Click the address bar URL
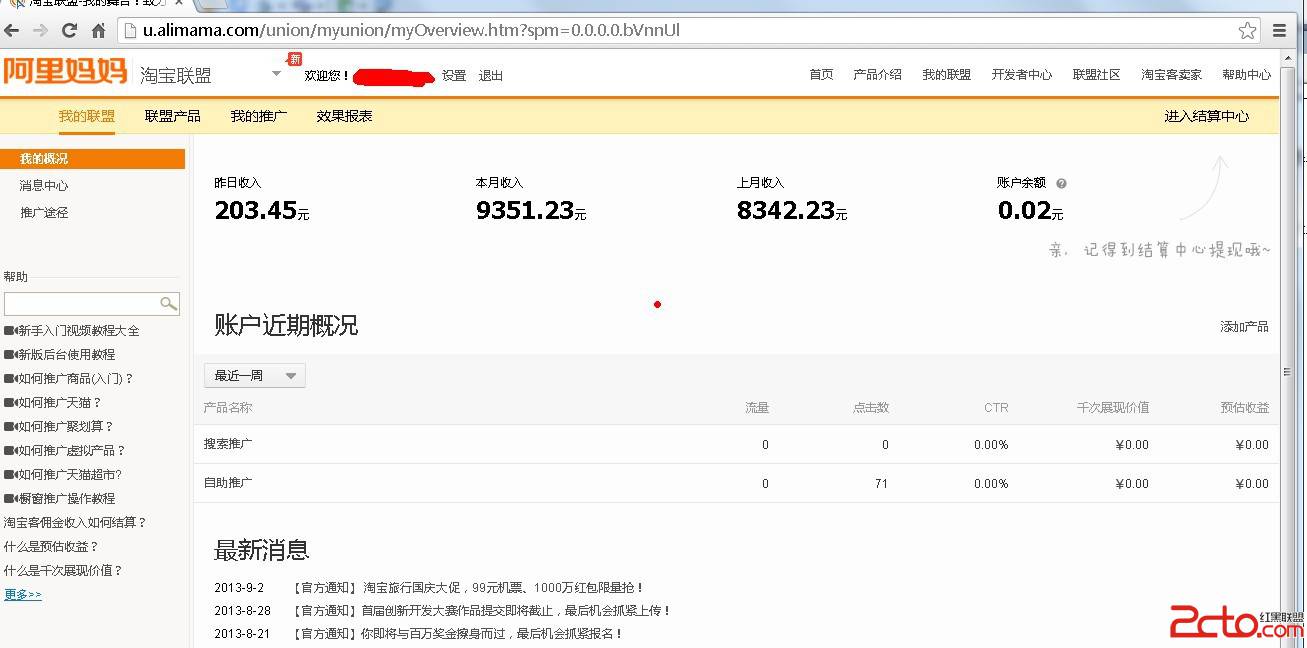Image resolution: width=1307 pixels, height=648 pixels. (x=411, y=30)
